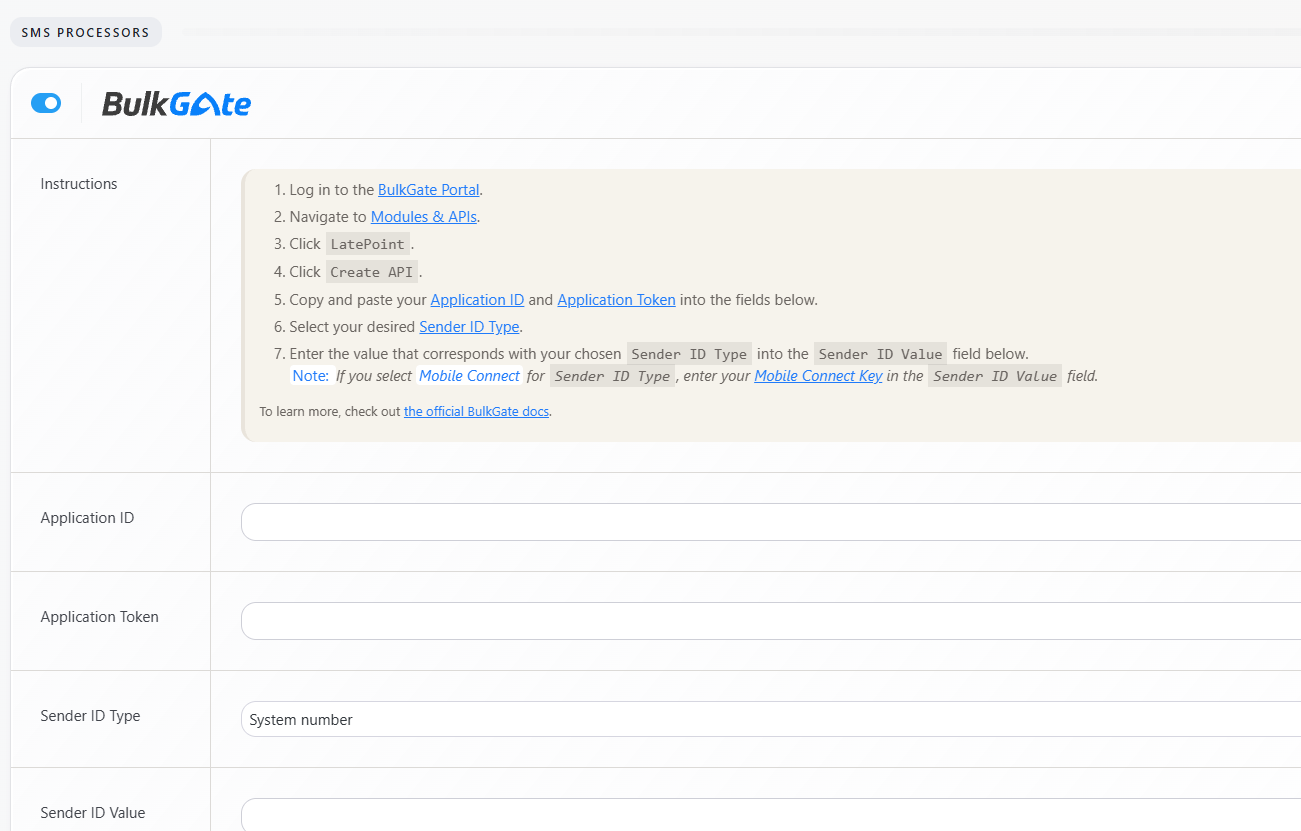
Task: Click into the Application ID input field
Action: point(770,522)
